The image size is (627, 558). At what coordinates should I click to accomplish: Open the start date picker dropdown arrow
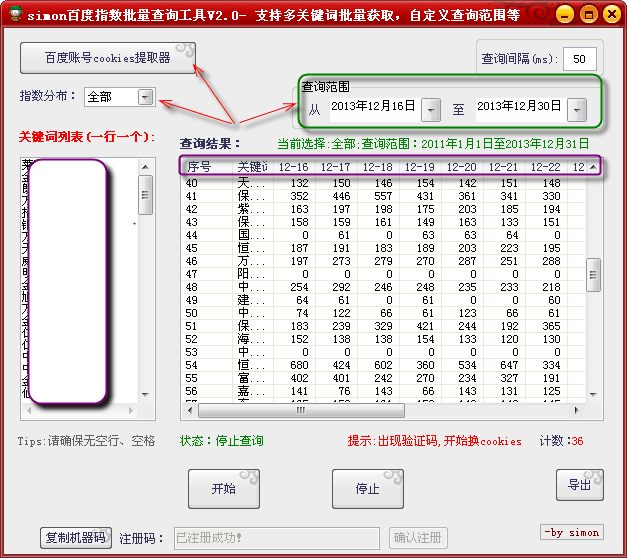431,110
